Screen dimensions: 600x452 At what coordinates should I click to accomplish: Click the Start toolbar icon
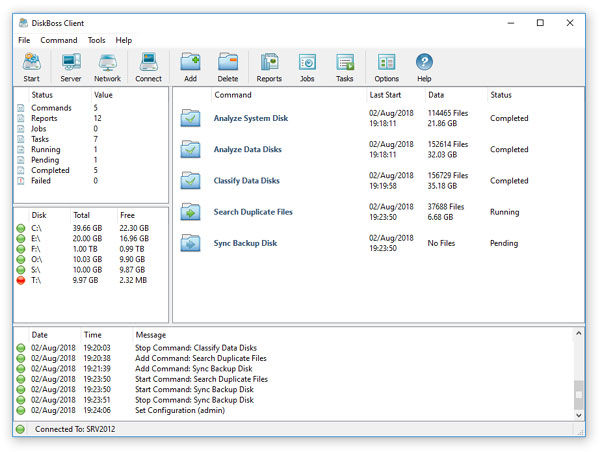(31, 67)
